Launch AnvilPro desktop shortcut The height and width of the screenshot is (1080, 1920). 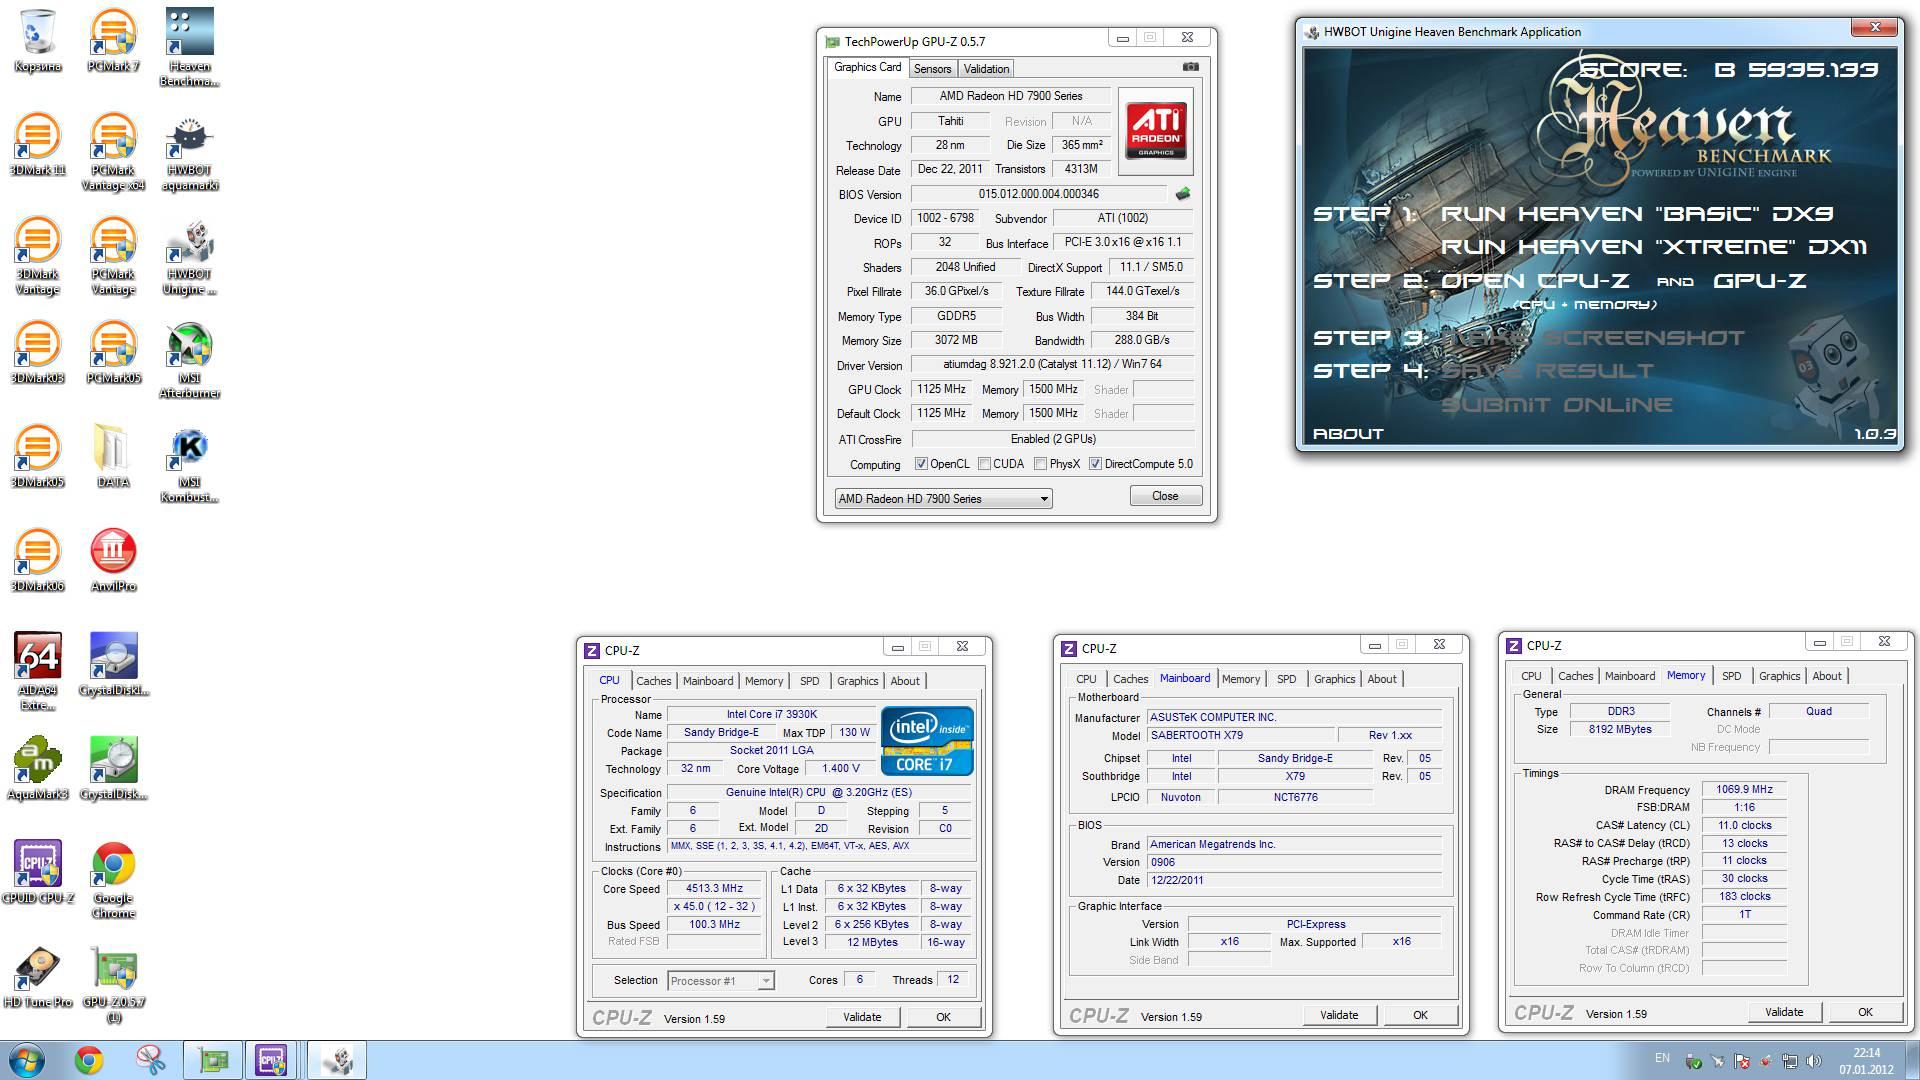click(x=113, y=560)
